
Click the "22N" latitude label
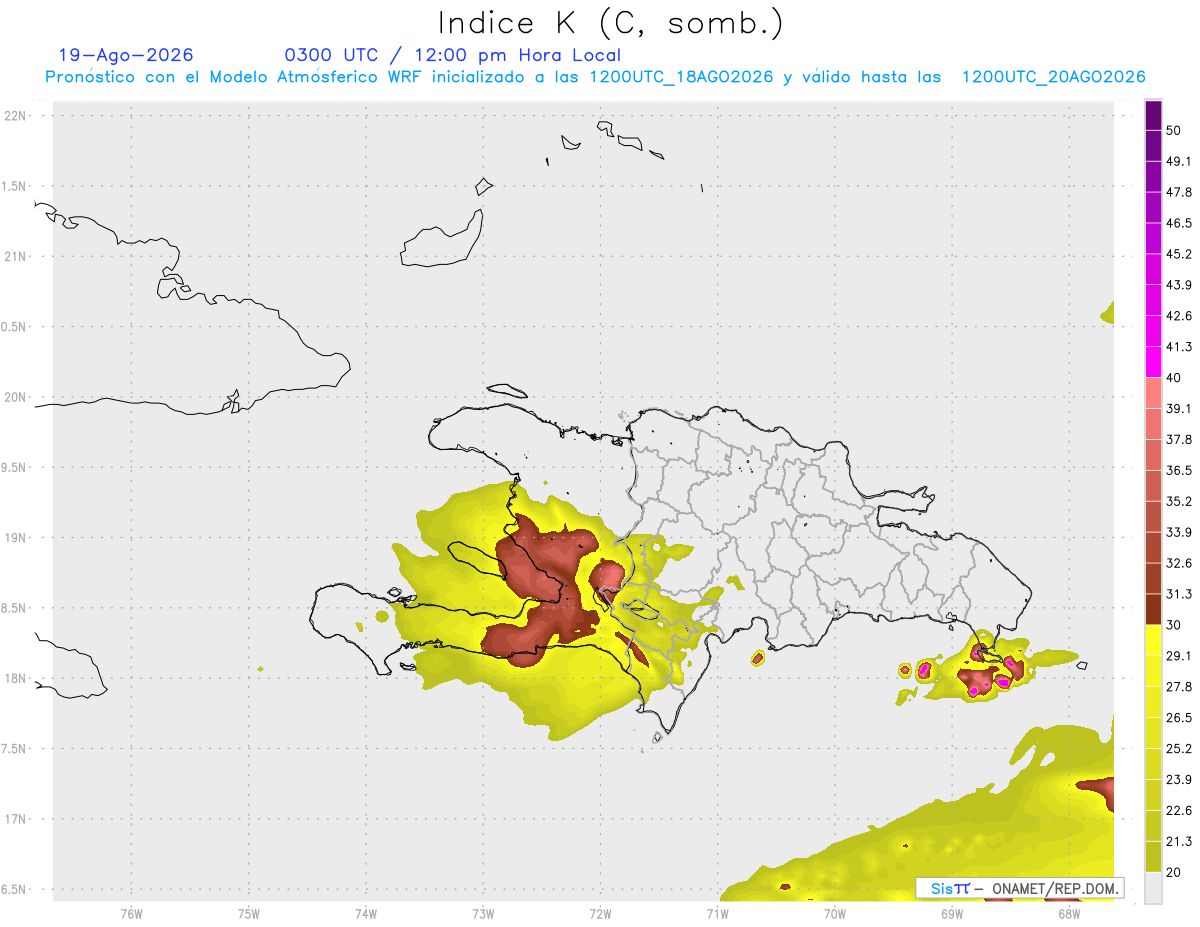pos(17,116)
